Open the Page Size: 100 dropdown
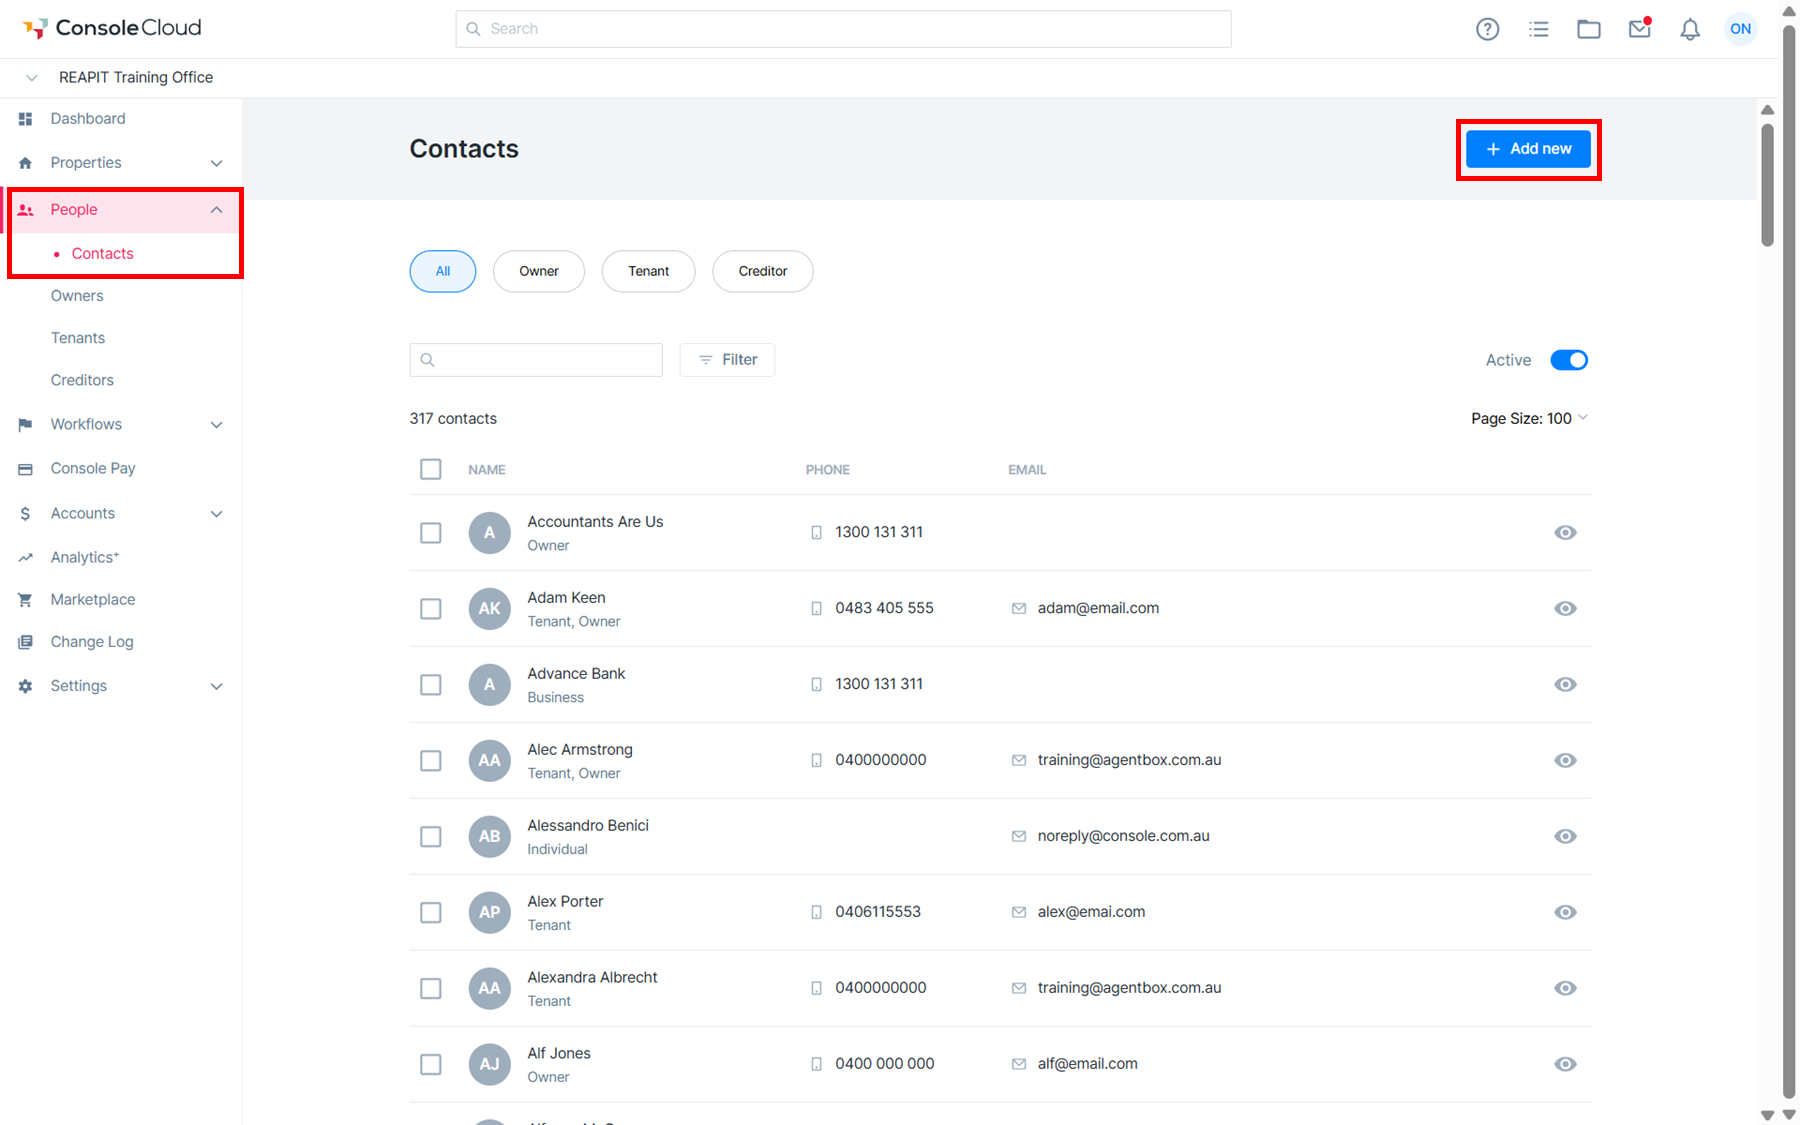Viewport: 1800px width, 1125px height. [1529, 418]
